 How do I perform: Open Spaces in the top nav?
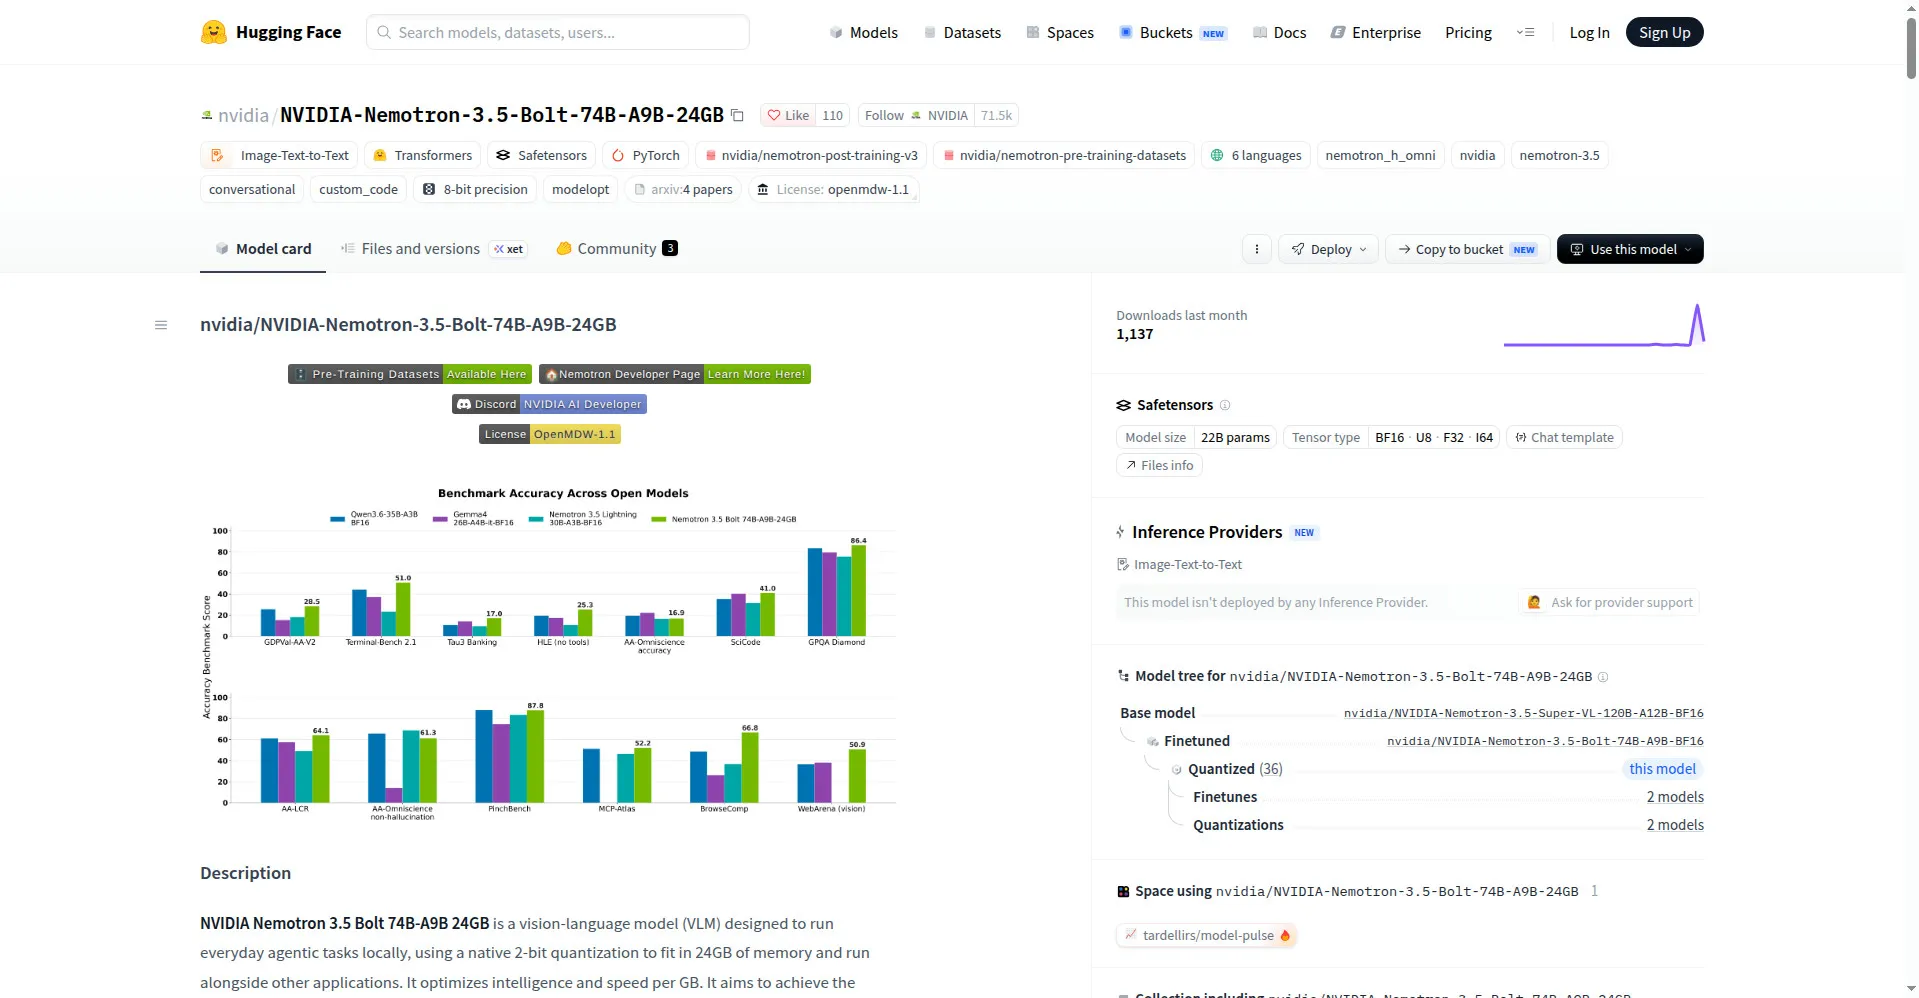[1060, 32]
